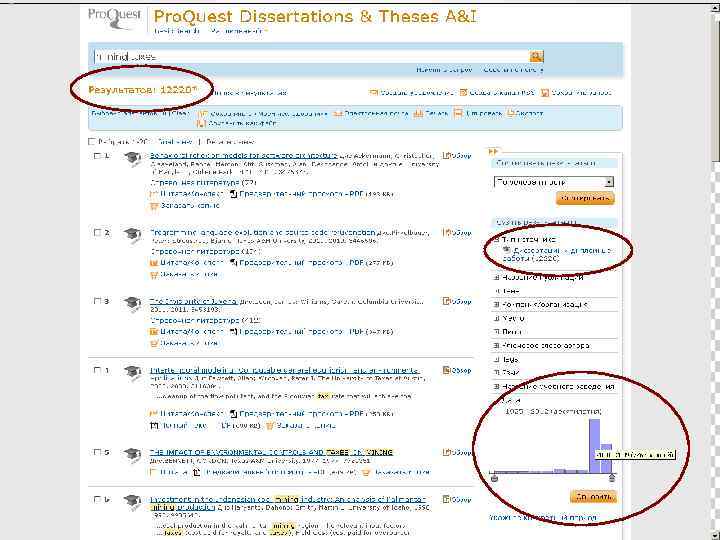Screen dimensions: 720x540
Task: Expand the Лицо facet
Action: coord(496,332)
